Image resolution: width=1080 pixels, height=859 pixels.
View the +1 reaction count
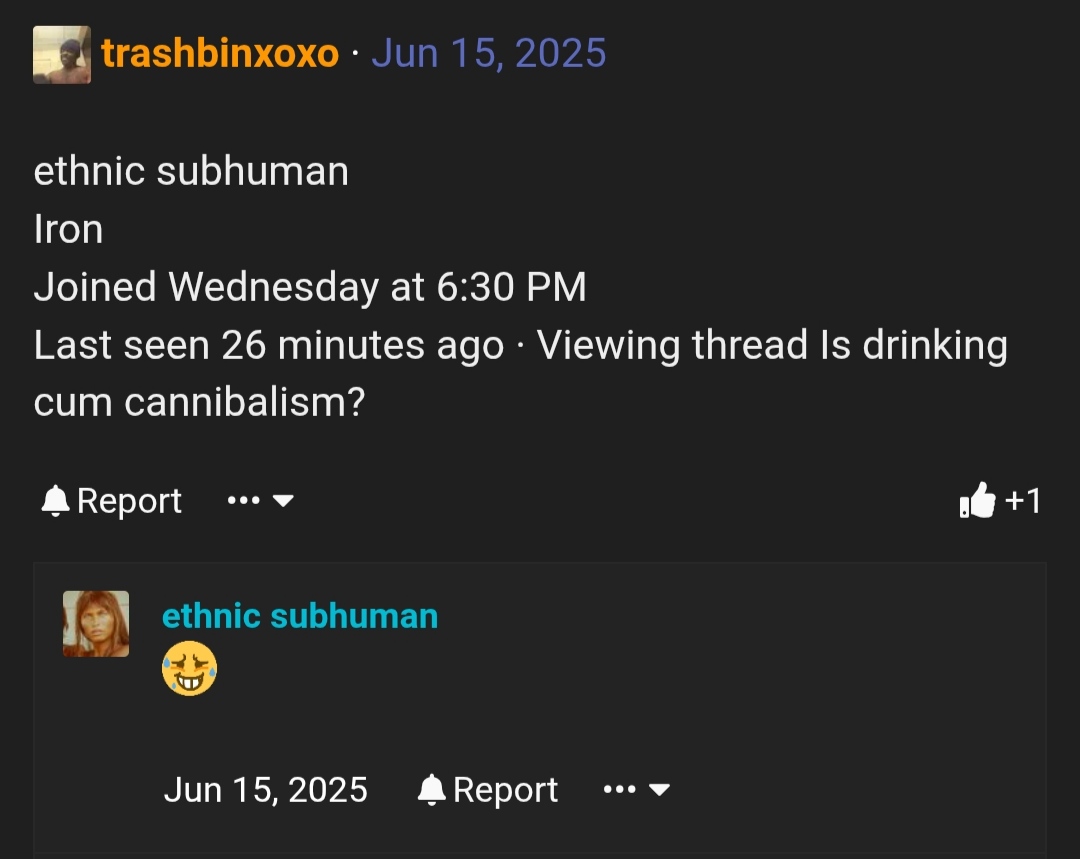[x=1023, y=501]
